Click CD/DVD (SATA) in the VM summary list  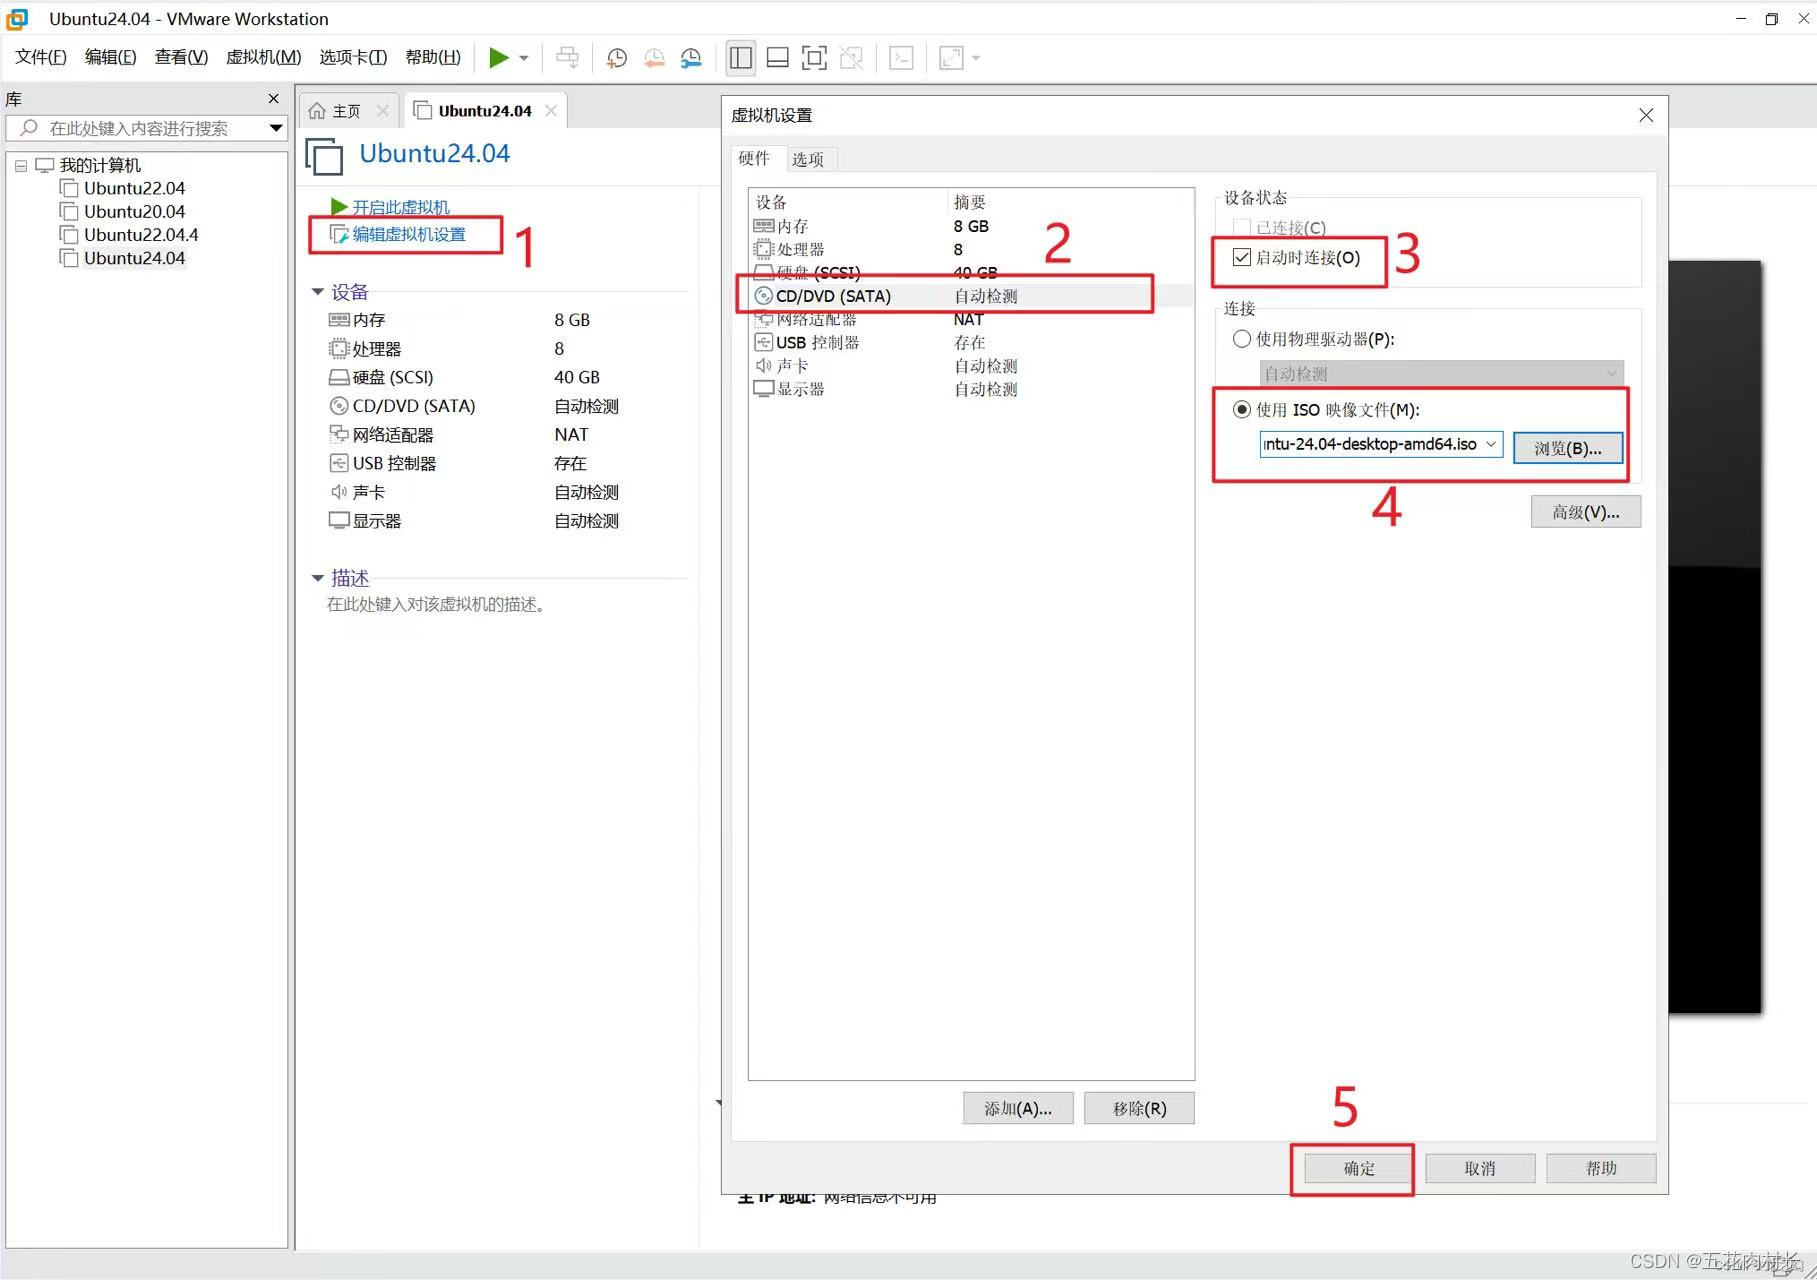(414, 406)
